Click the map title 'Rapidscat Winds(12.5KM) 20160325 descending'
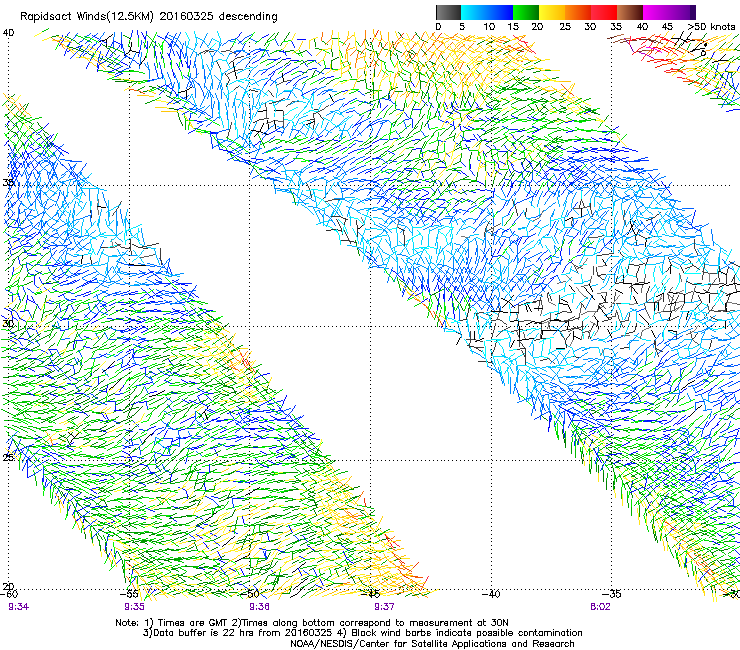The image size is (740, 650). [x=149, y=17]
